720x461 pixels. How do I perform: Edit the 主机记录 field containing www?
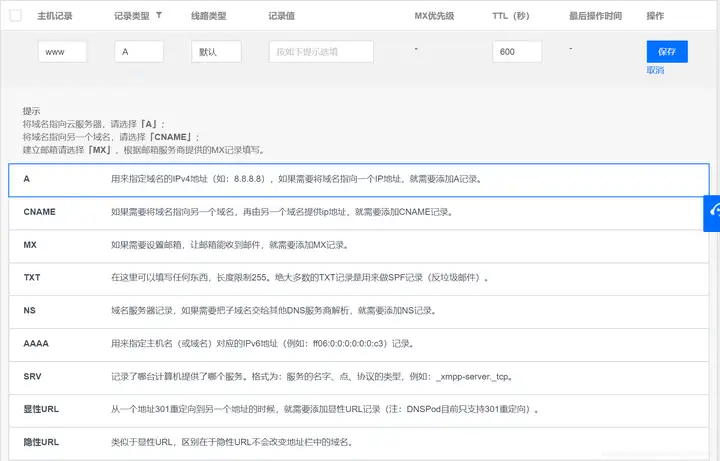point(62,52)
